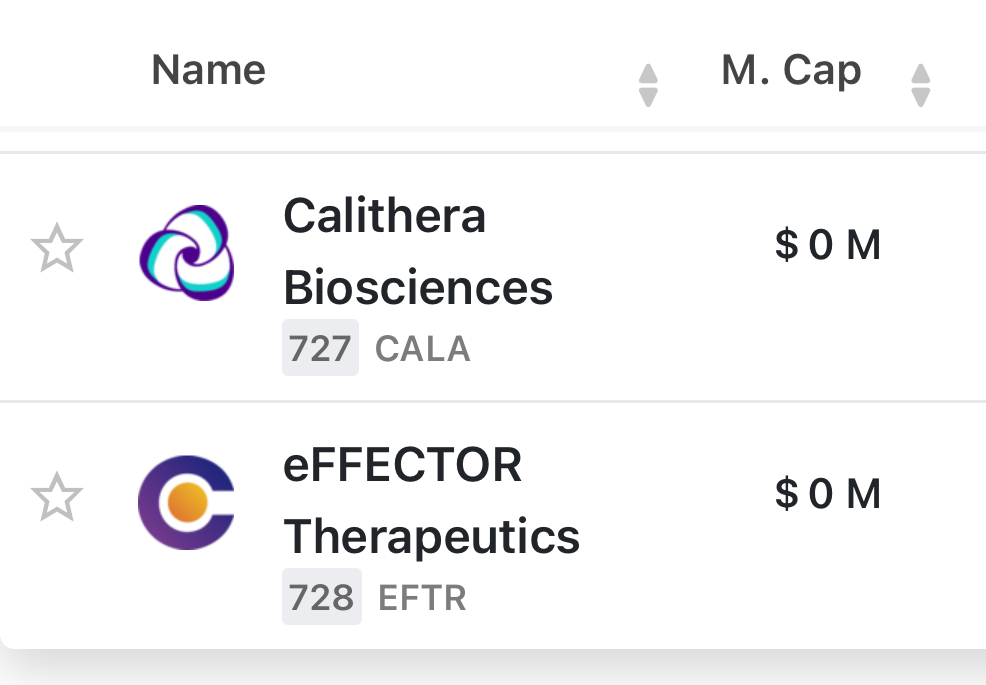986x685 pixels.
Task: Click the Name column header label
Action: click(x=208, y=71)
